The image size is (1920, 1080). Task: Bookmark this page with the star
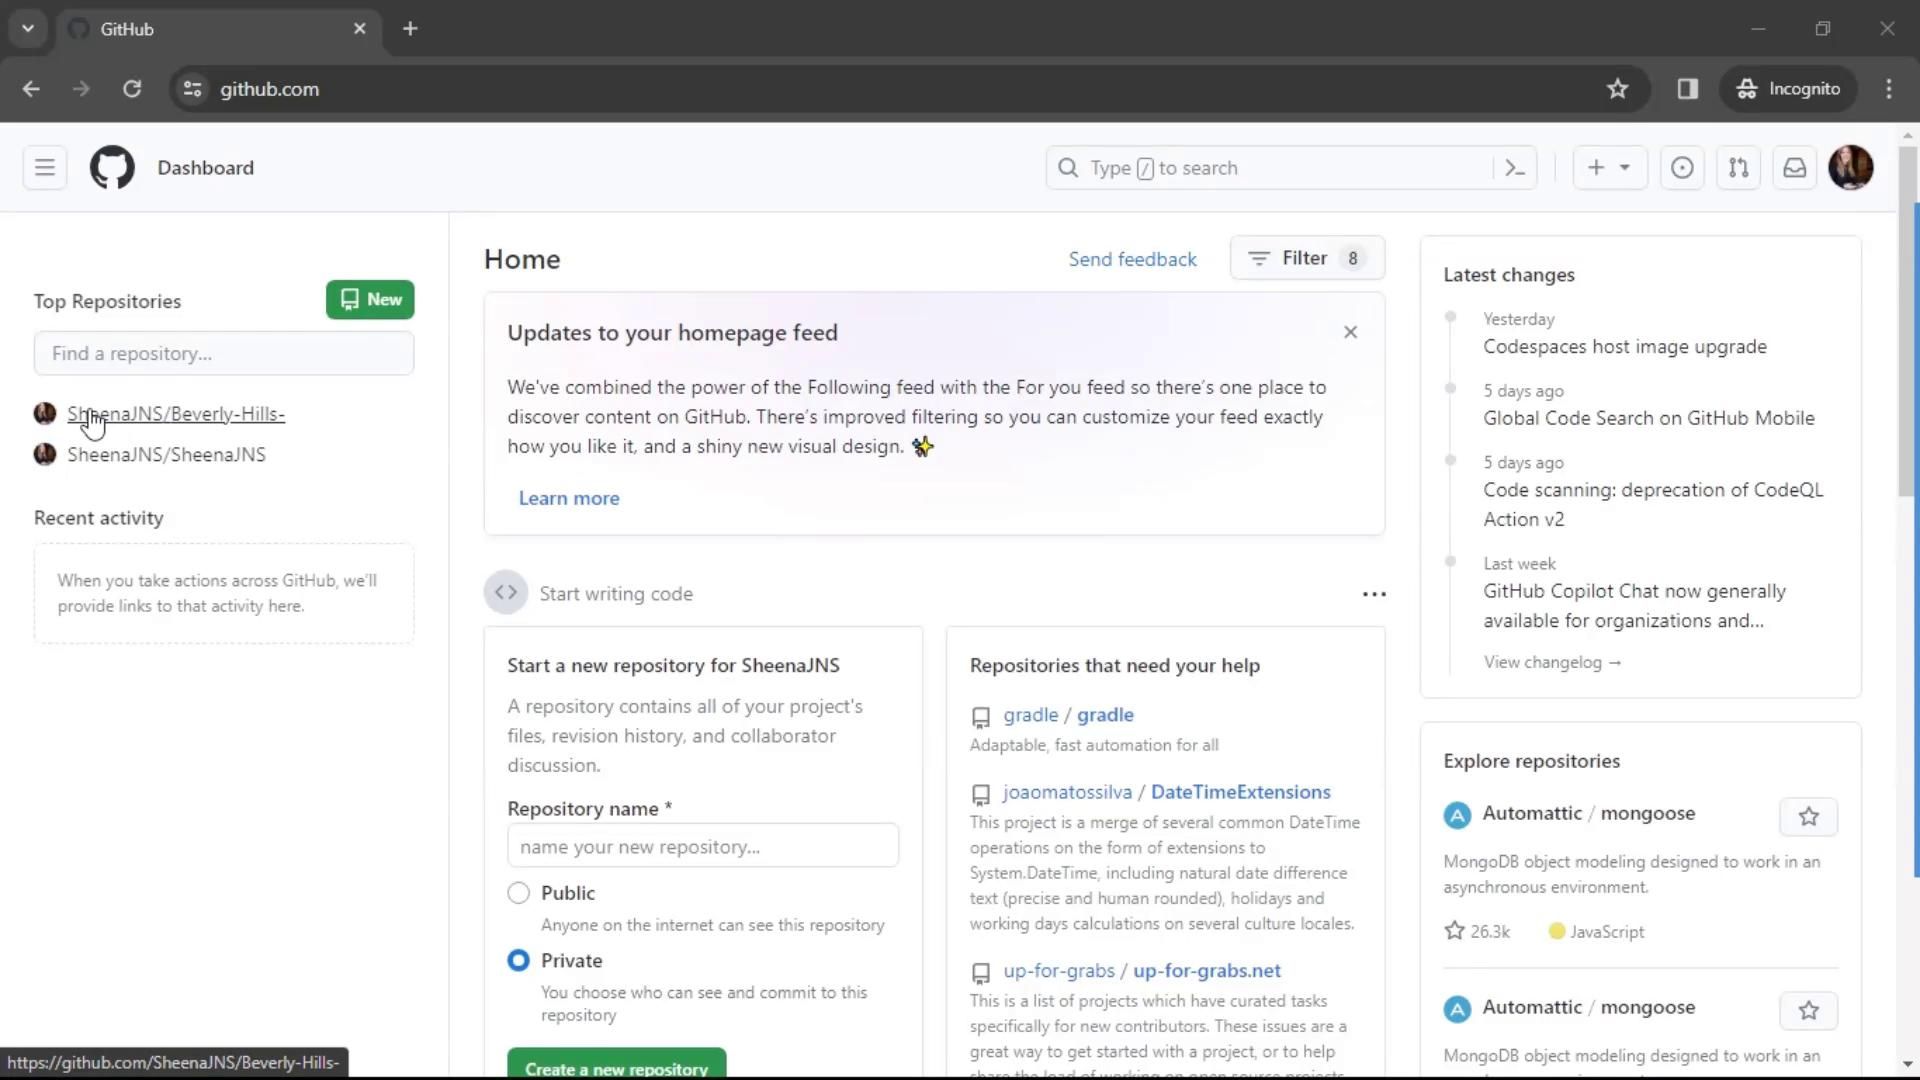pos(1617,89)
